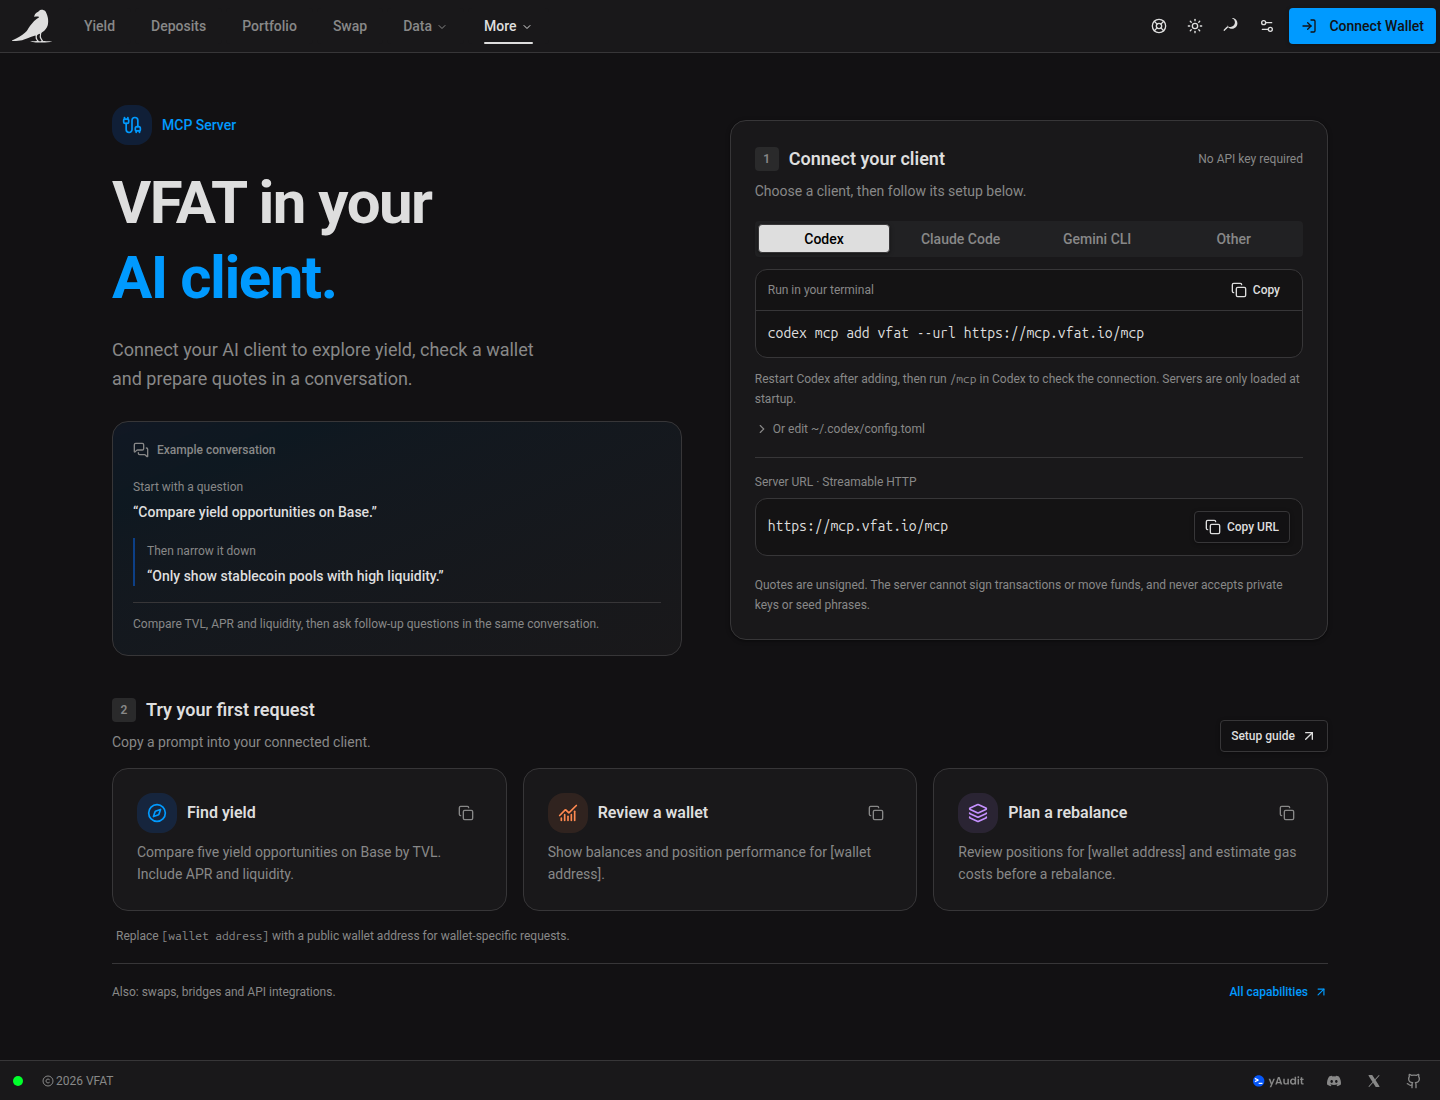Screen dimensions: 1440x1100
Task: Open the settings sliders icon
Action: (x=1267, y=26)
